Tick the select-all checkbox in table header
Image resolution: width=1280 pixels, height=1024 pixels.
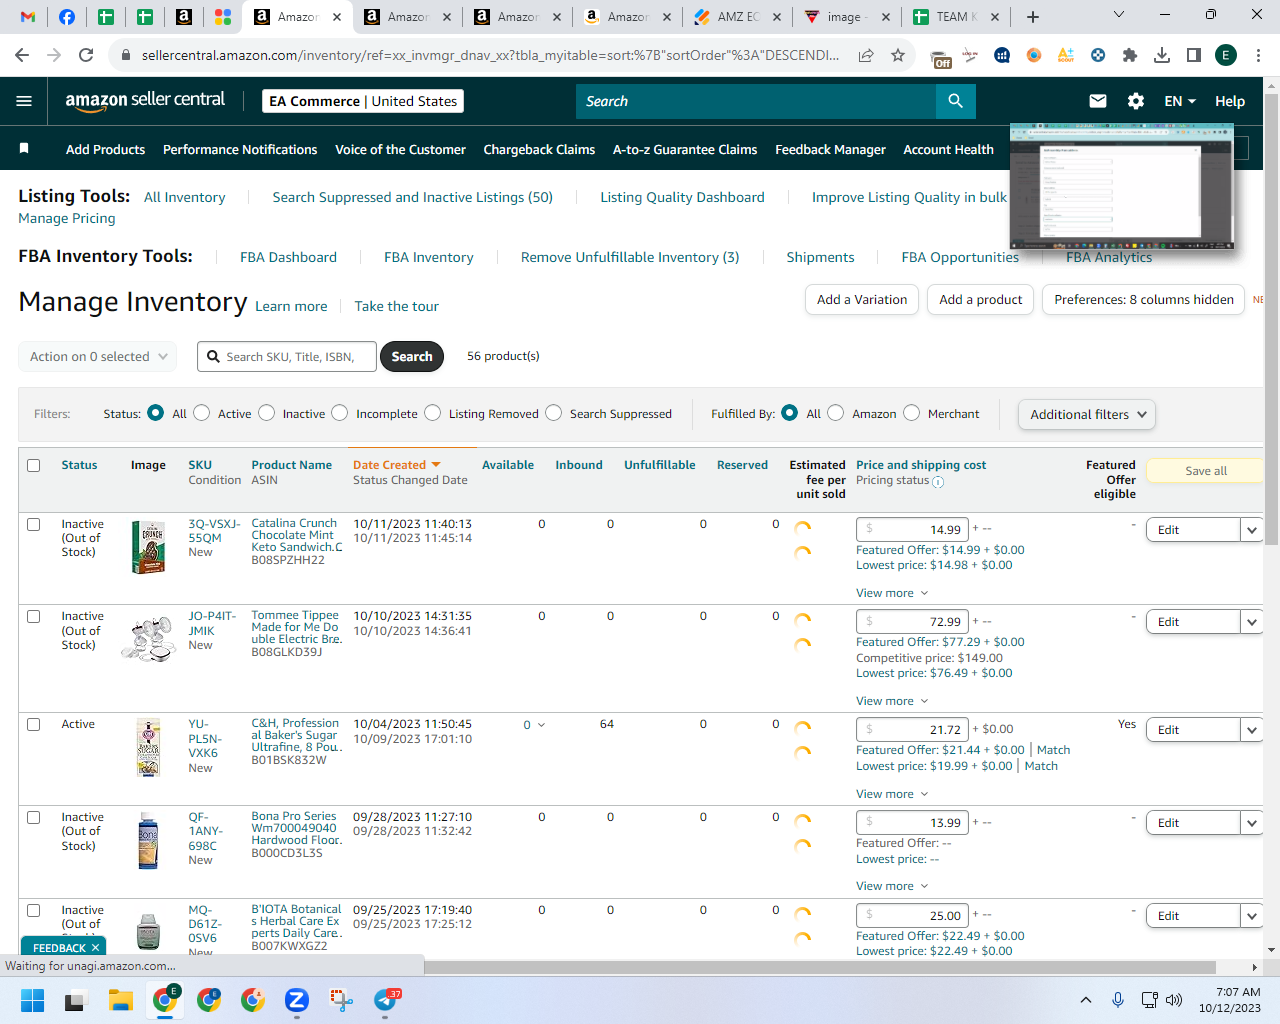(x=34, y=465)
